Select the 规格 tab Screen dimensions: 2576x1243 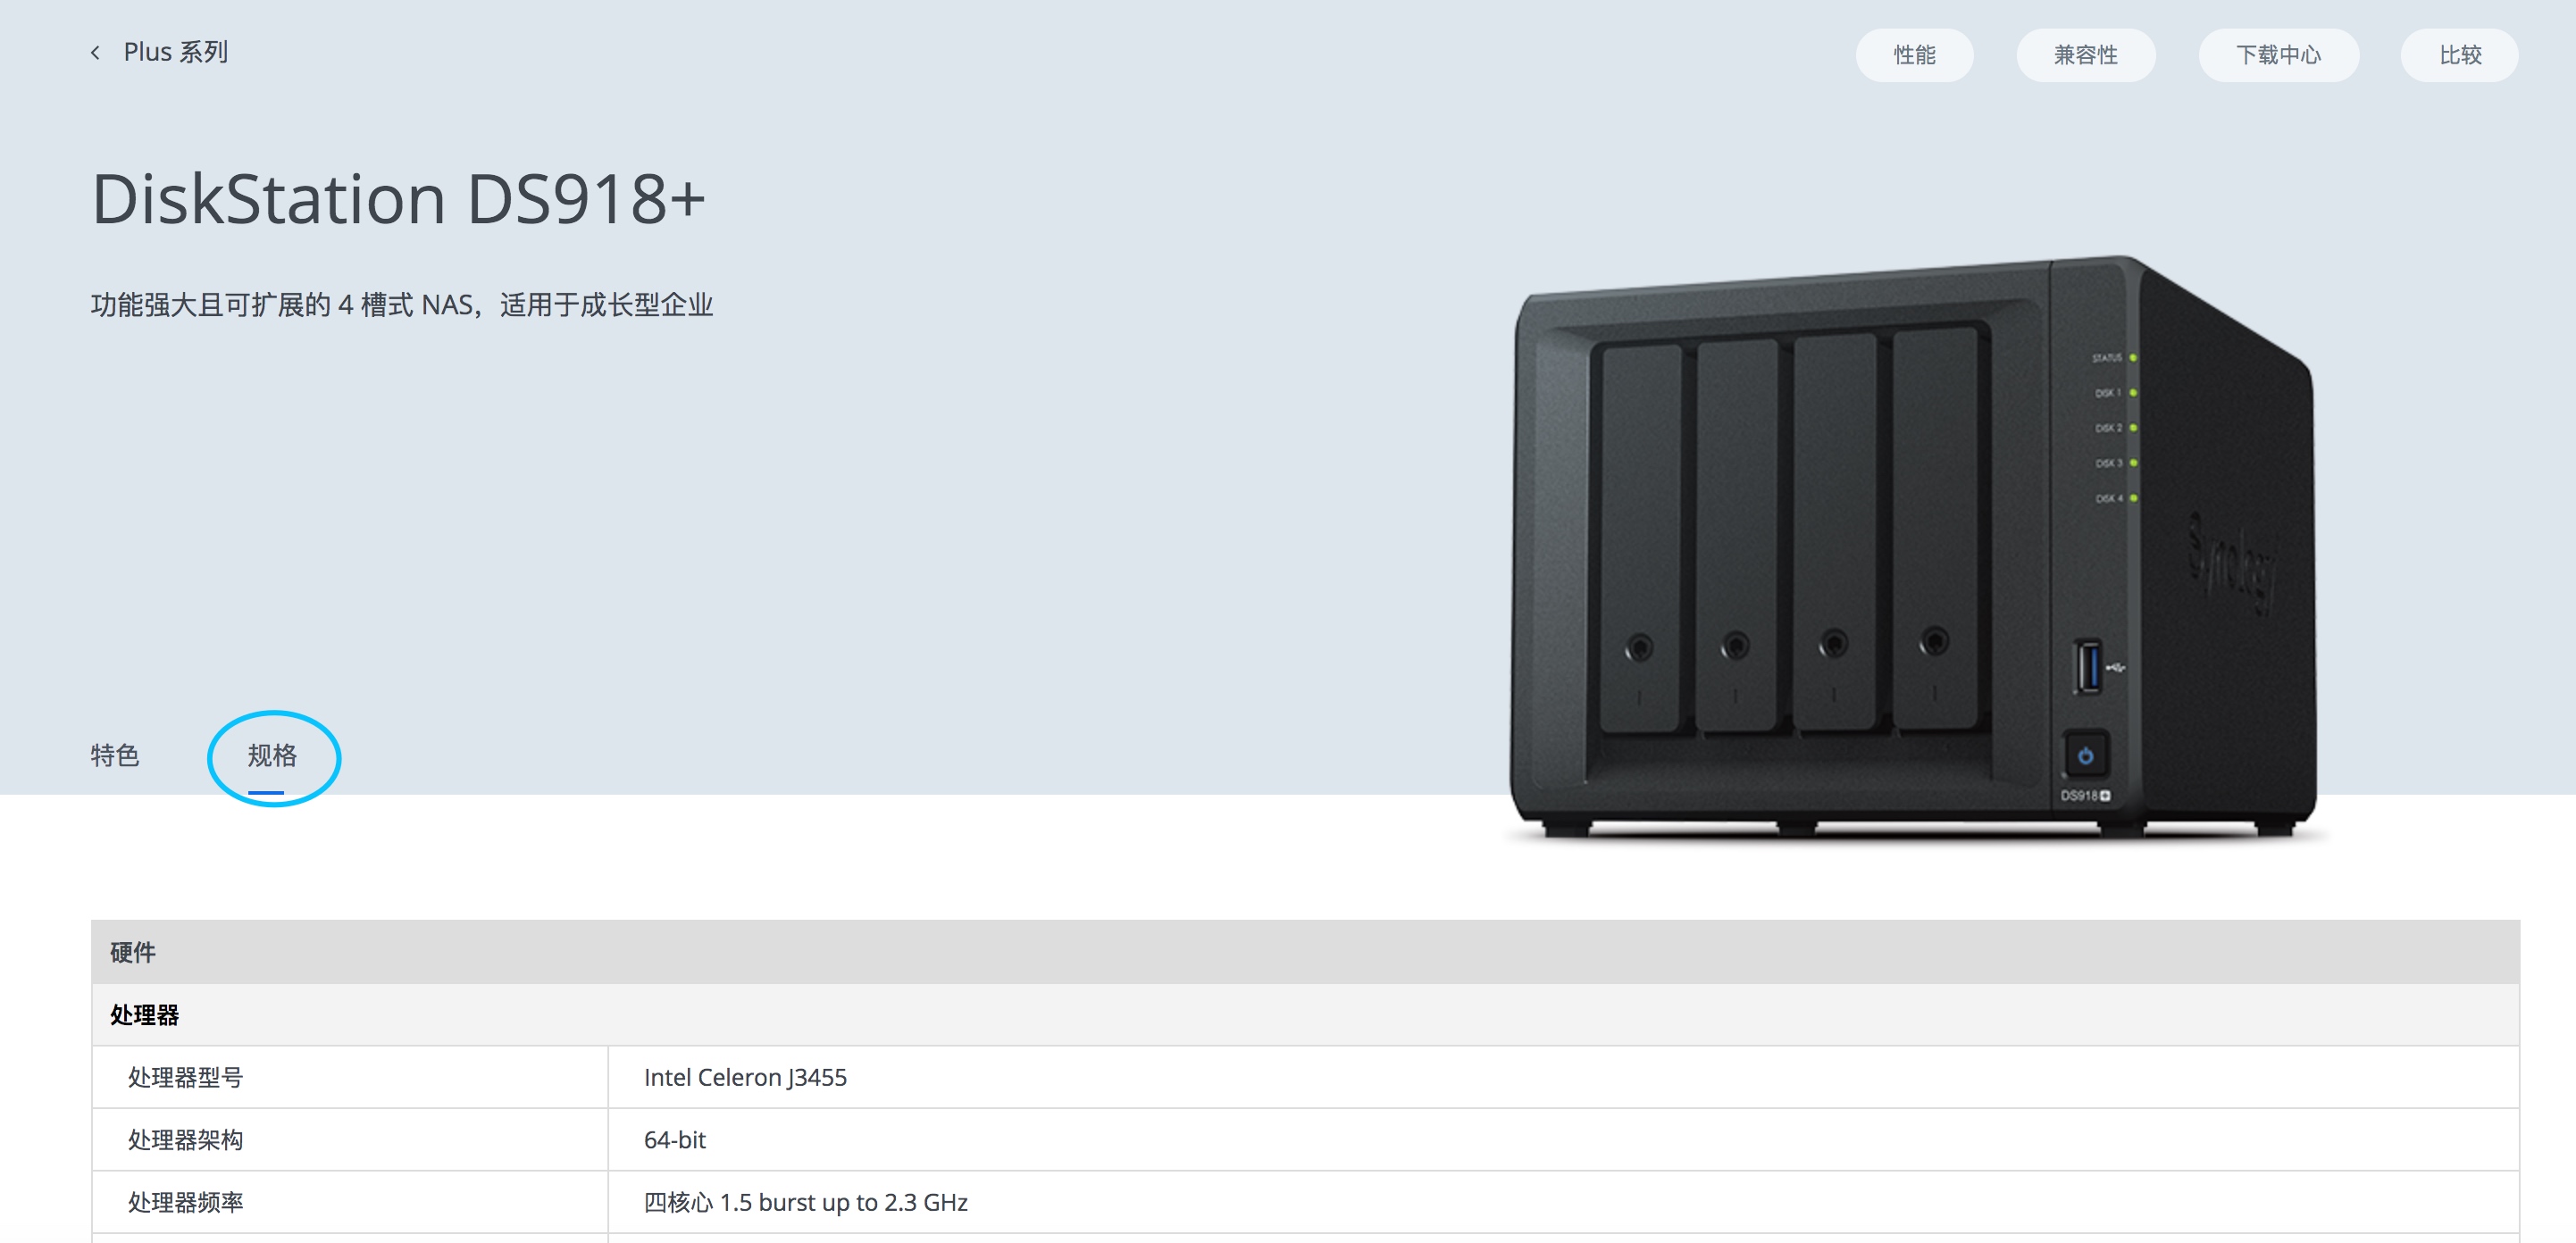272,755
